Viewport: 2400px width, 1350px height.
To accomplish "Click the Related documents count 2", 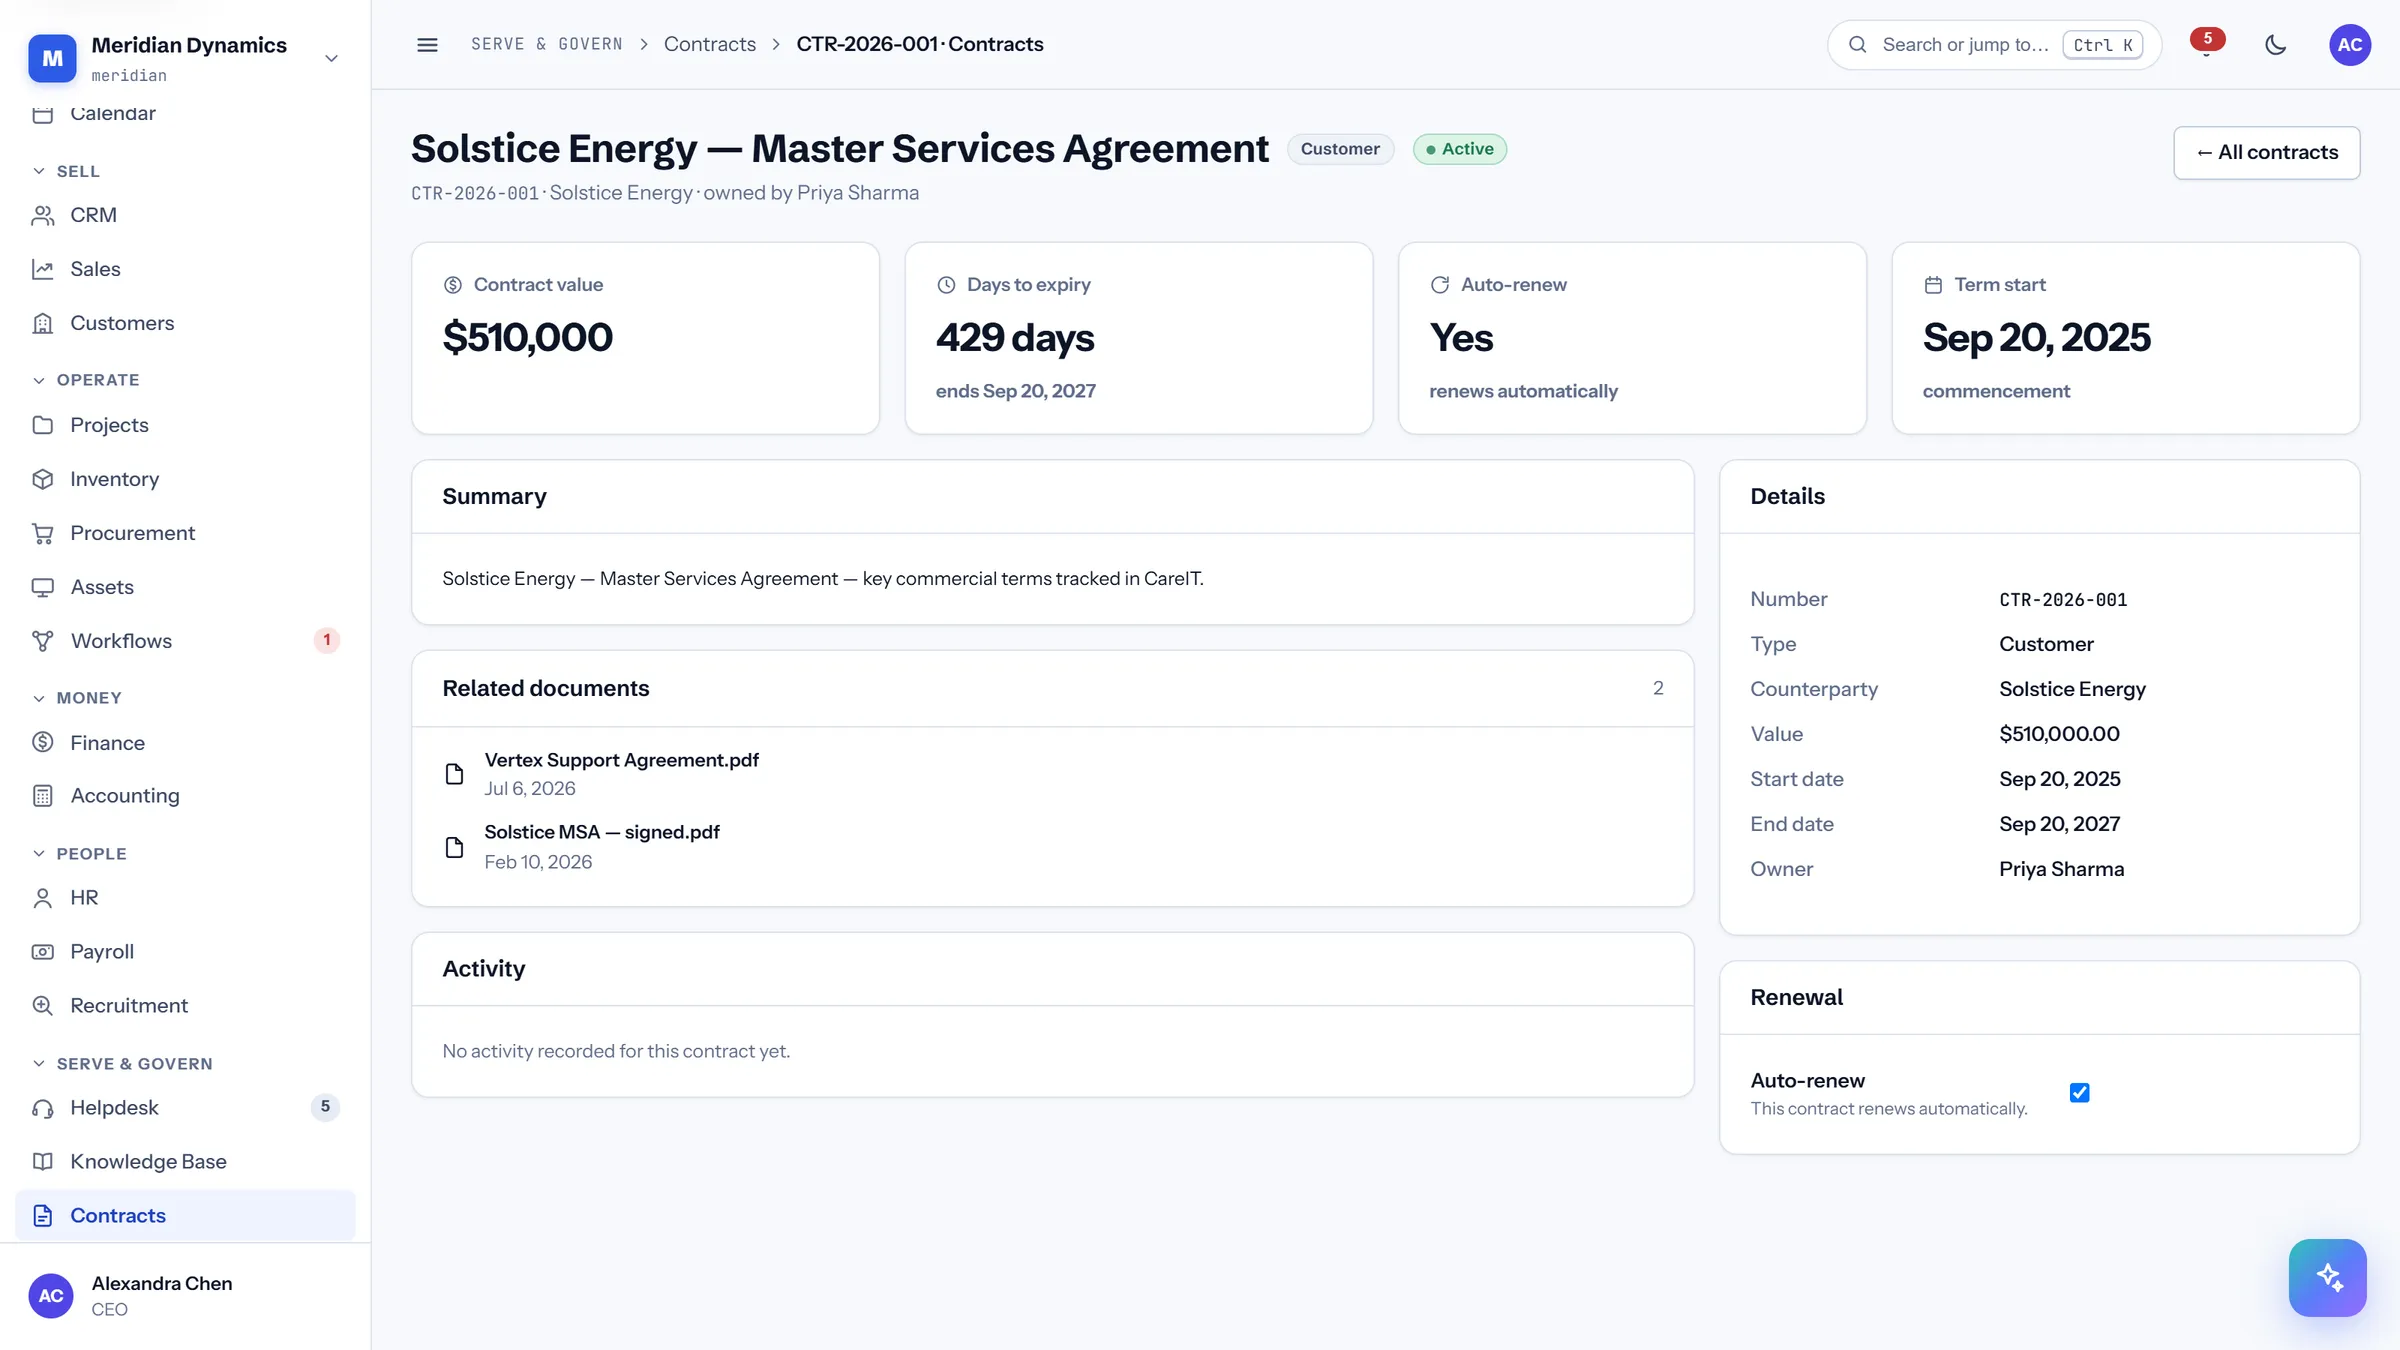I will coord(1658,688).
